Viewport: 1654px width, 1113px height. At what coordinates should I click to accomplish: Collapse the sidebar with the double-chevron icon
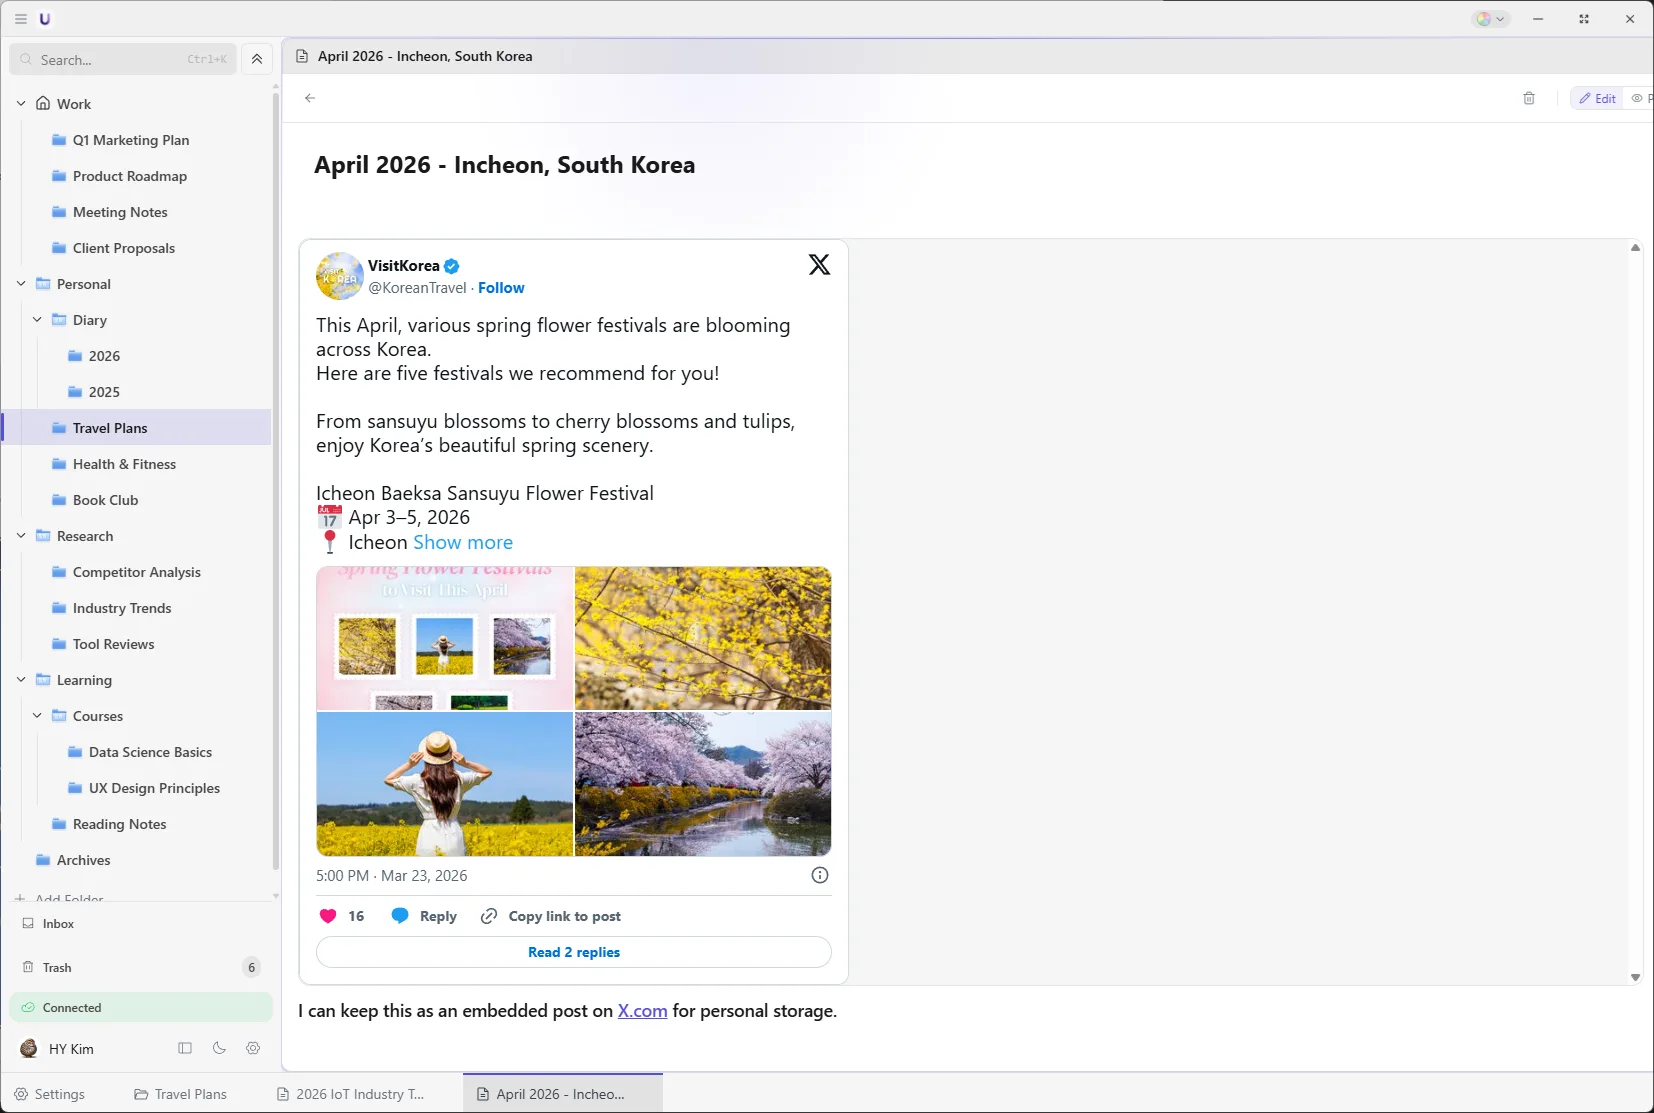tap(257, 58)
